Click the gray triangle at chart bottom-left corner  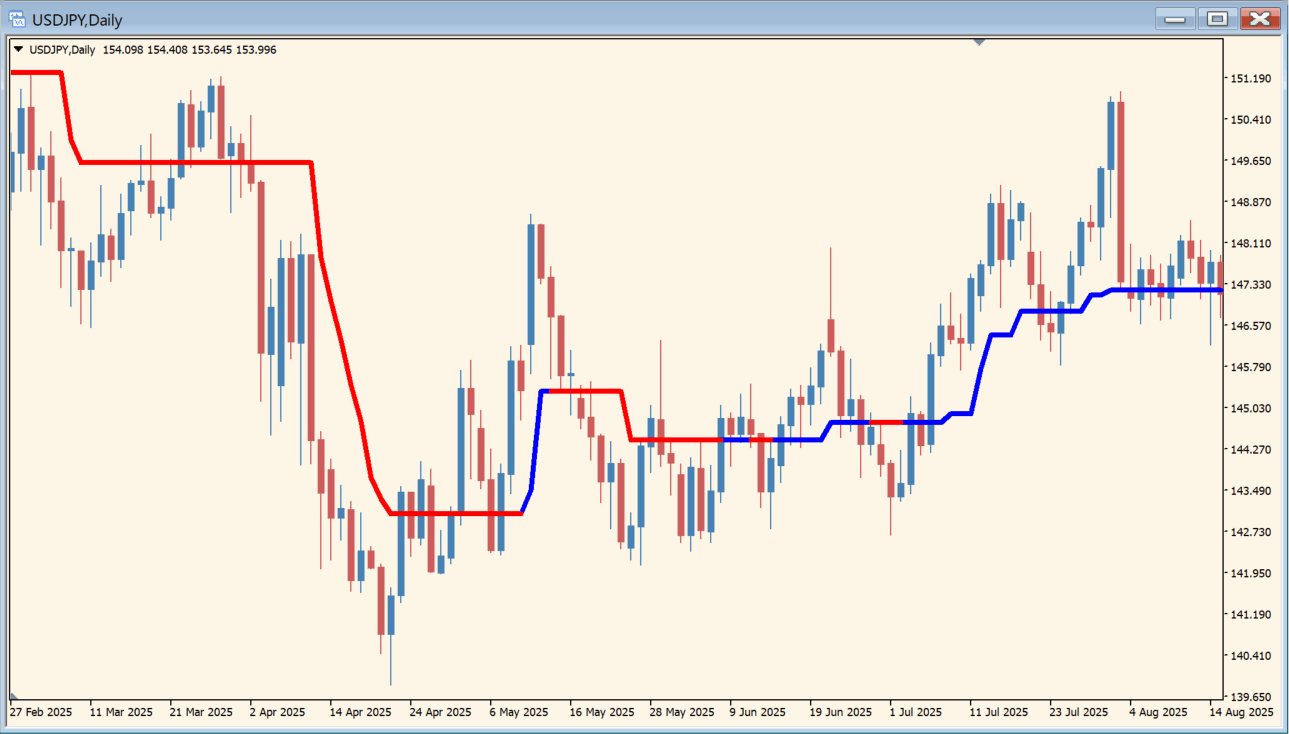point(14,695)
